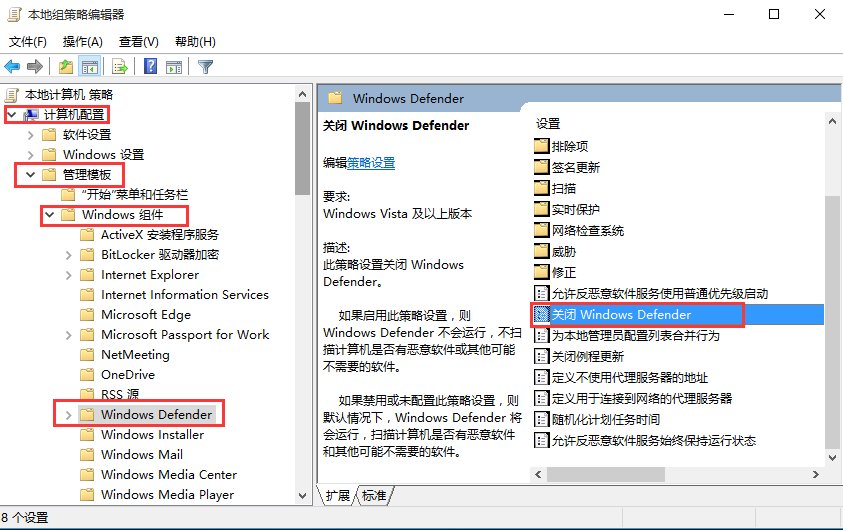Click the 策略设置 edit link
843x530 pixels.
click(x=371, y=163)
